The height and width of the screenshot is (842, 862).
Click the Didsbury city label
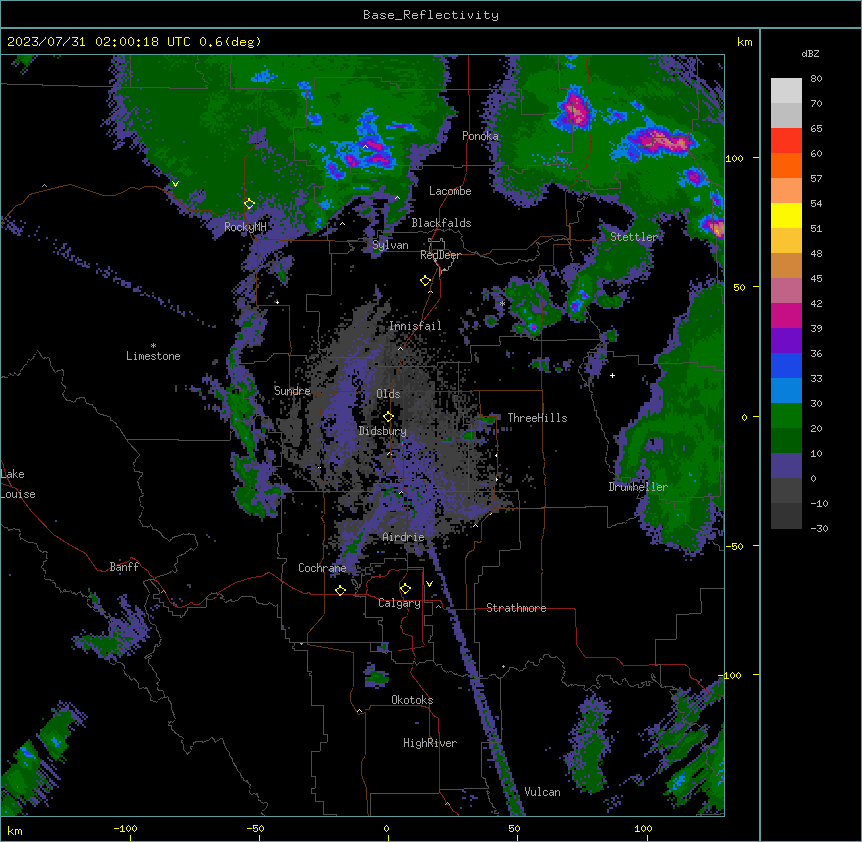[x=383, y=431]
